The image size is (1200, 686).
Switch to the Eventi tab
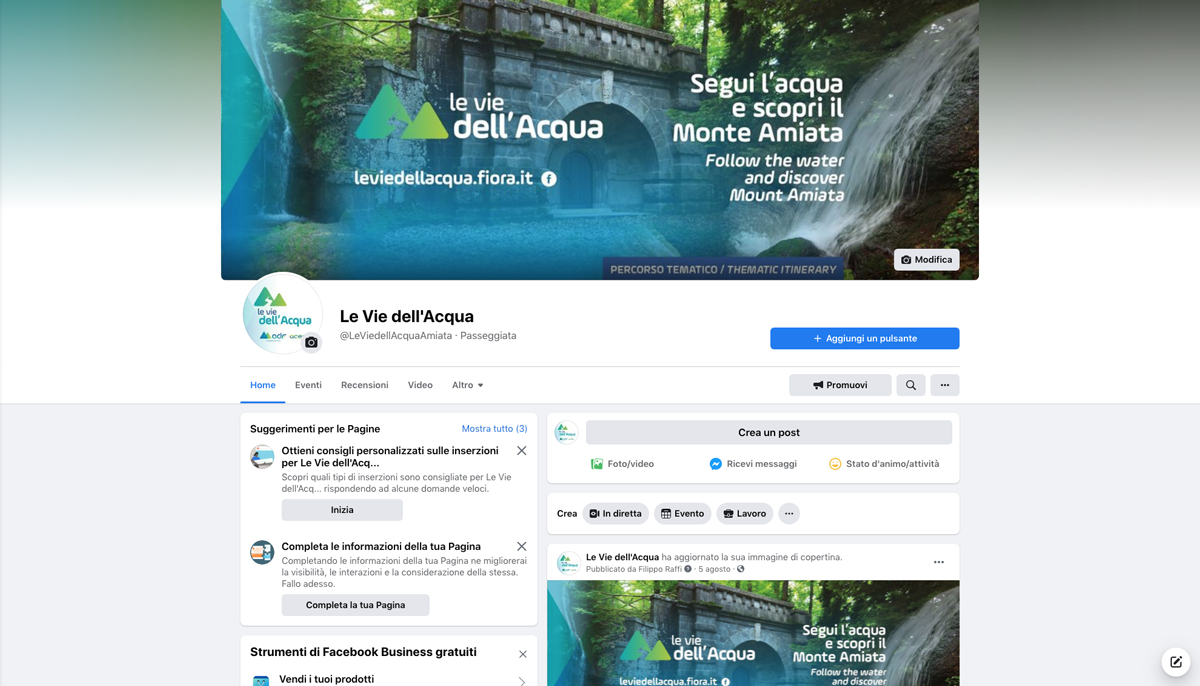pyautogui.click(x=308, y=385)
